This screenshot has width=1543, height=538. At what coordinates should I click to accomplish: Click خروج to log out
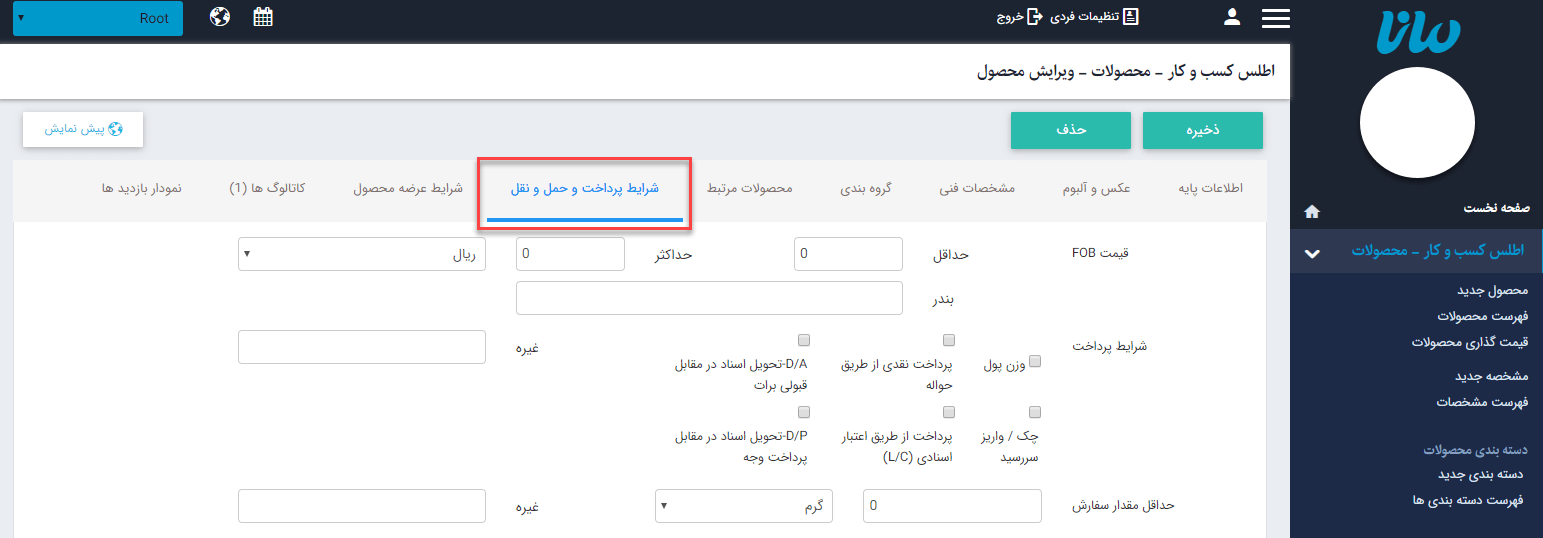1020,17
